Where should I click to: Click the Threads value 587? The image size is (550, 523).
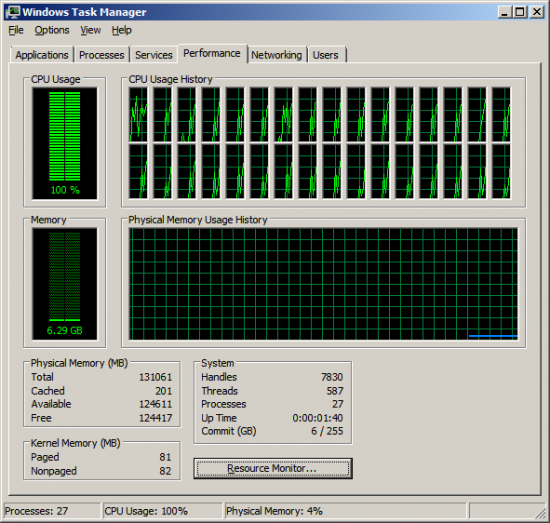tap(335, 391)
